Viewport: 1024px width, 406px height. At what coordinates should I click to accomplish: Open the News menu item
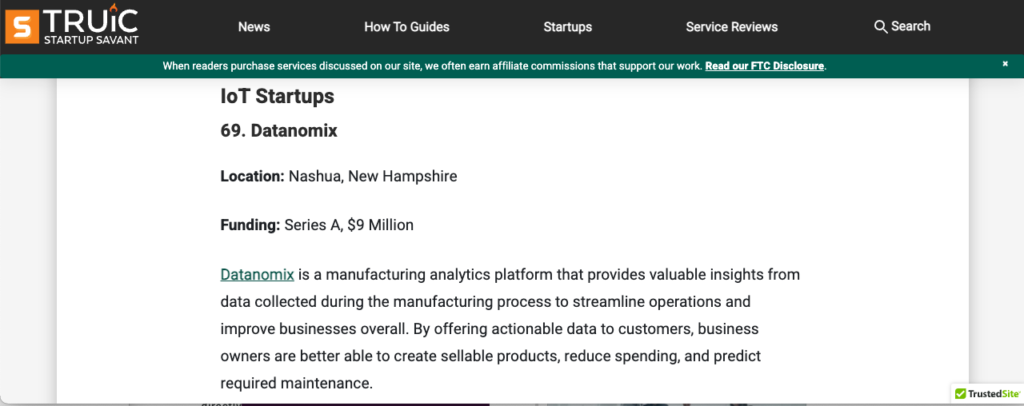254,27
